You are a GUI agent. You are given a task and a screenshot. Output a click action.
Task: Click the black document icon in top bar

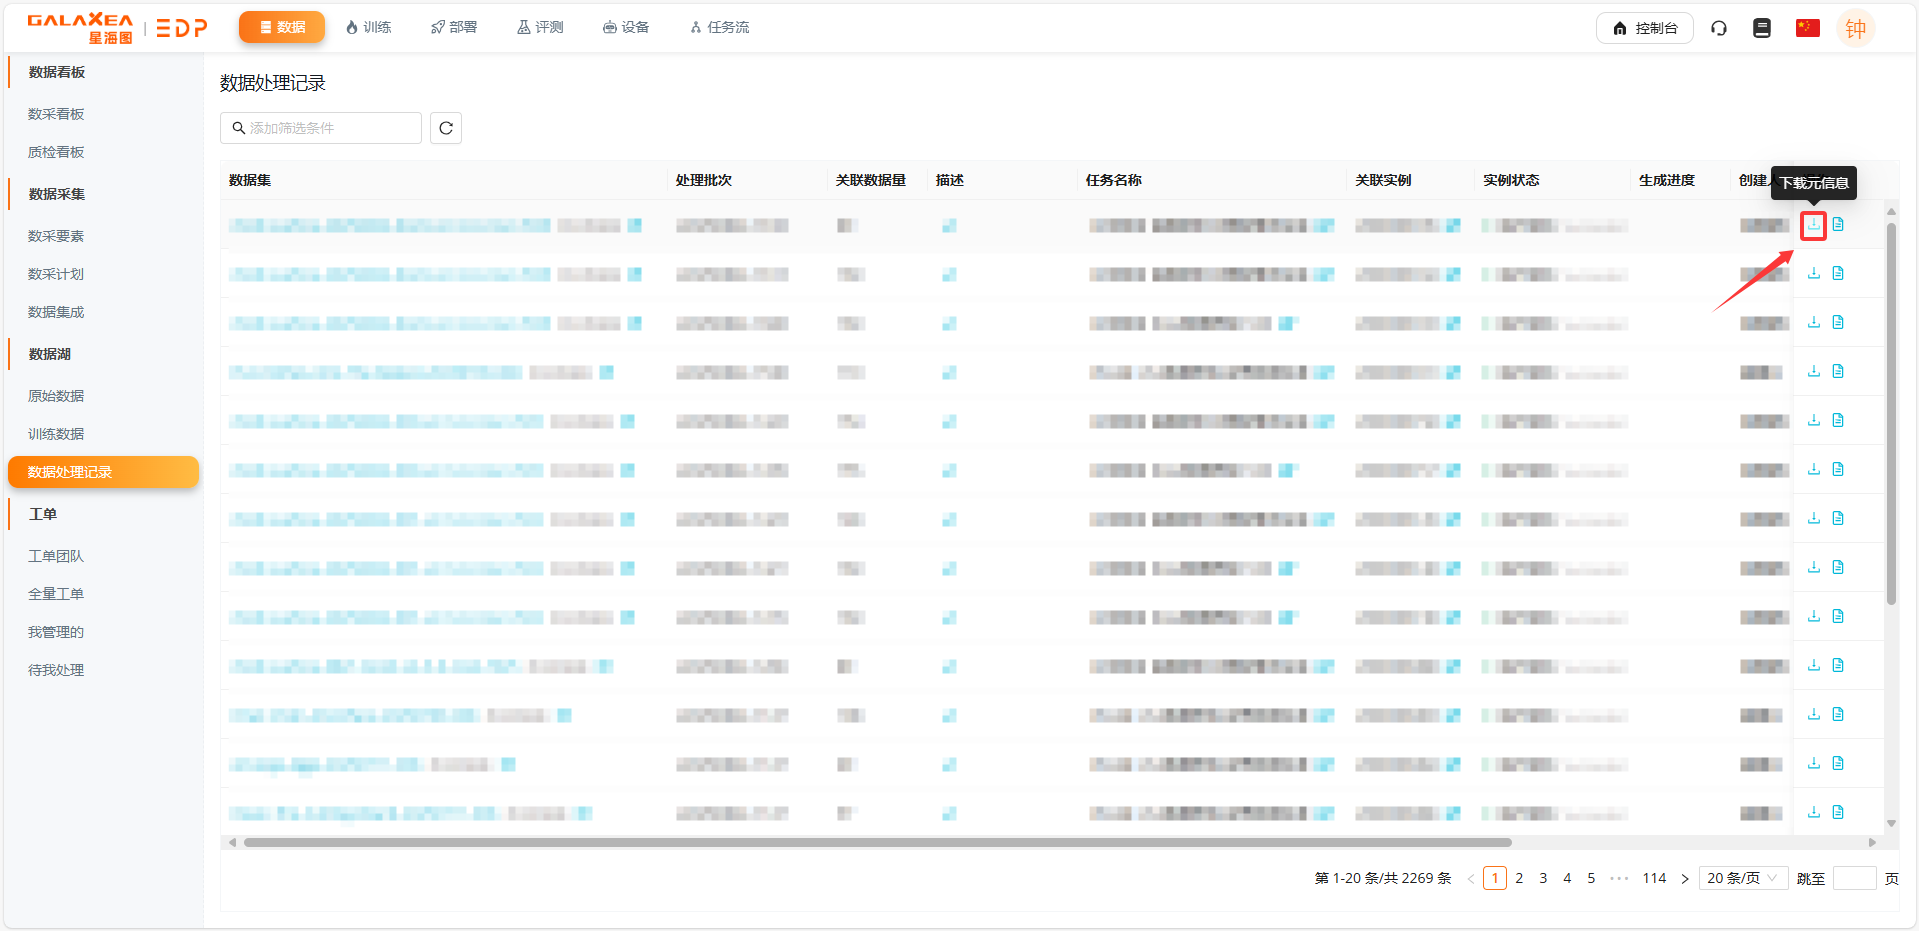(1762, 28)
